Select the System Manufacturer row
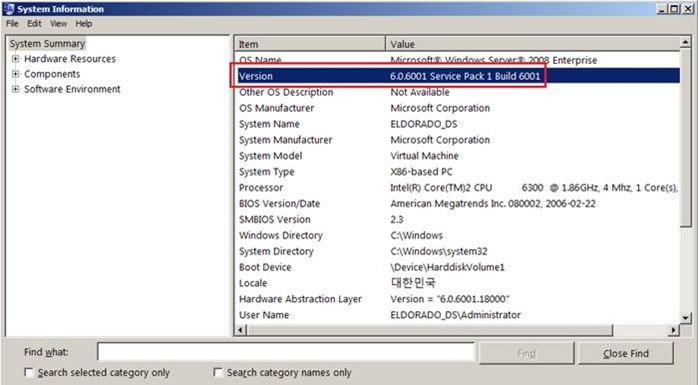698x385 pixels. tap(457, 140)
